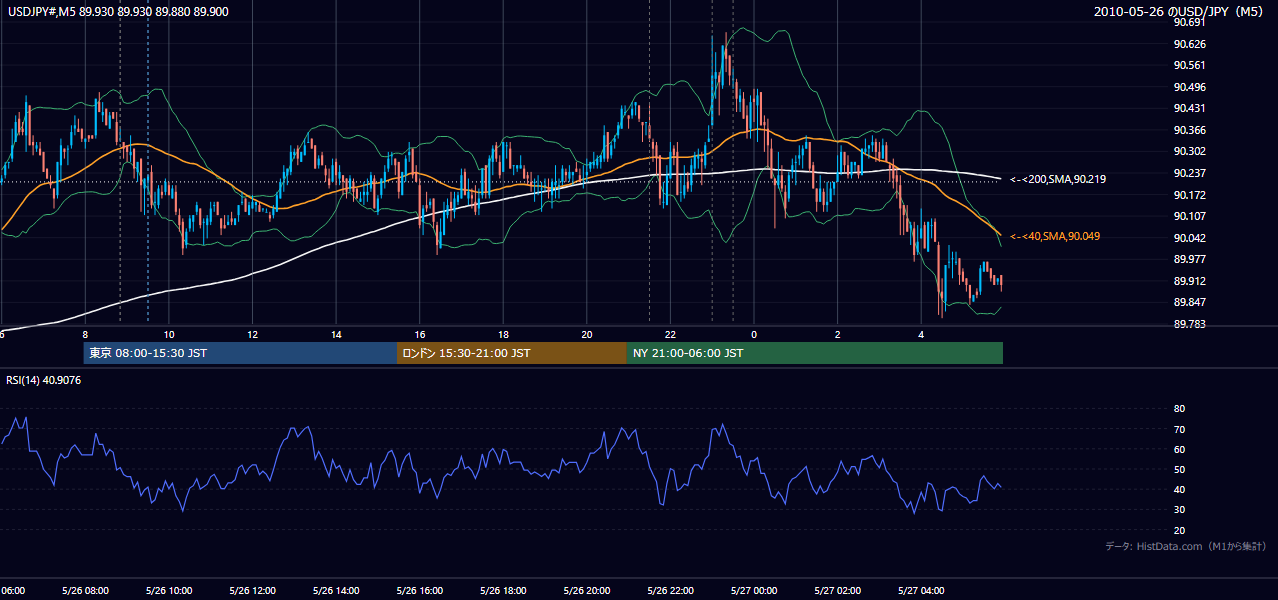Image resolution: width=1278 pixels, height=600 pixels.
Task: Click price axis value 90.691
Action: (x=1189, y=22)
